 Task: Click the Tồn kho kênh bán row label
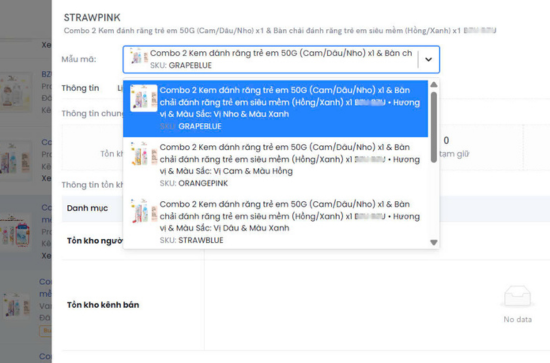click(x=103, y=305)
